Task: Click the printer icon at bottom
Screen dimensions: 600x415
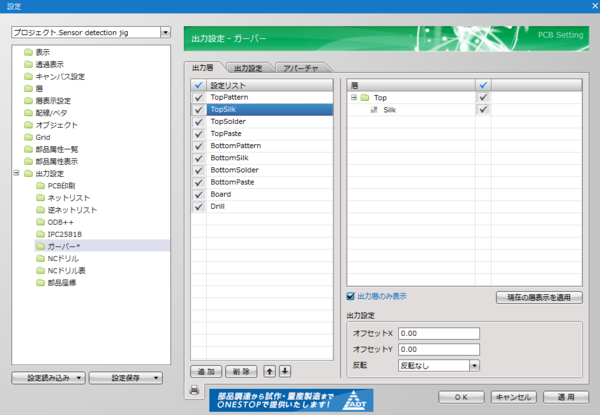Action: tap(195, 389)
